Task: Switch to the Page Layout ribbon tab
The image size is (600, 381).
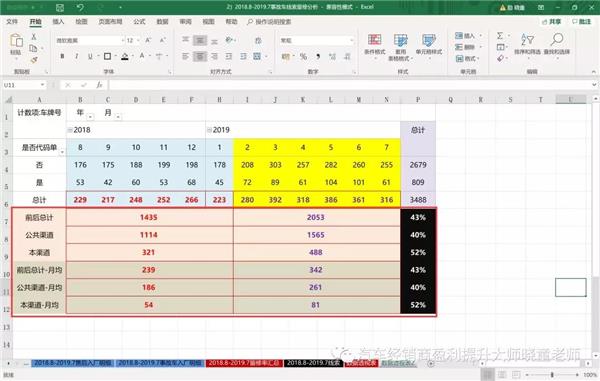Action: tap(110, 21)
